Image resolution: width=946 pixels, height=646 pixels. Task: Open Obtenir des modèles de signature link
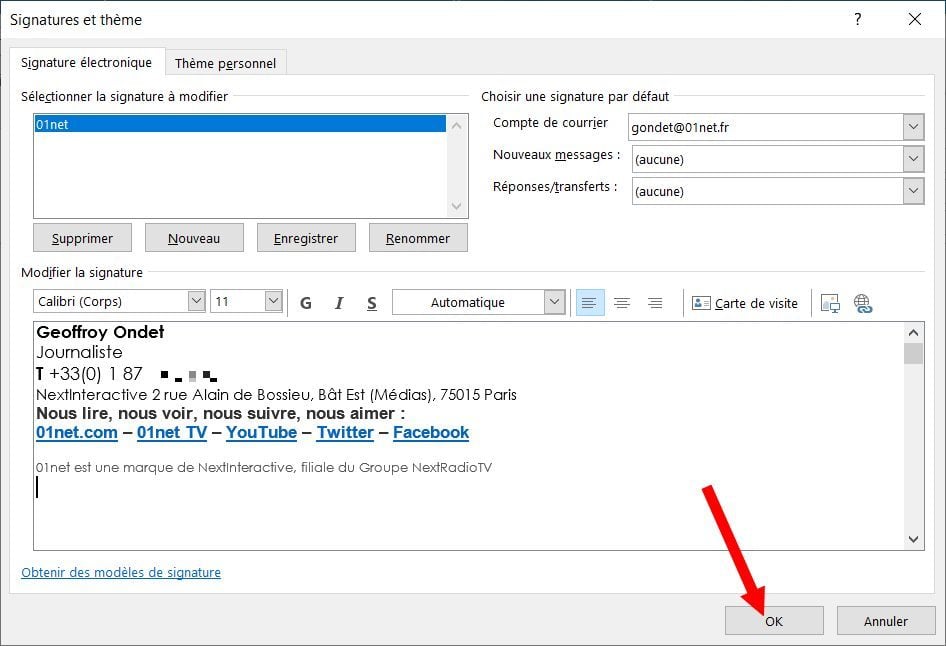coord(121,572)
